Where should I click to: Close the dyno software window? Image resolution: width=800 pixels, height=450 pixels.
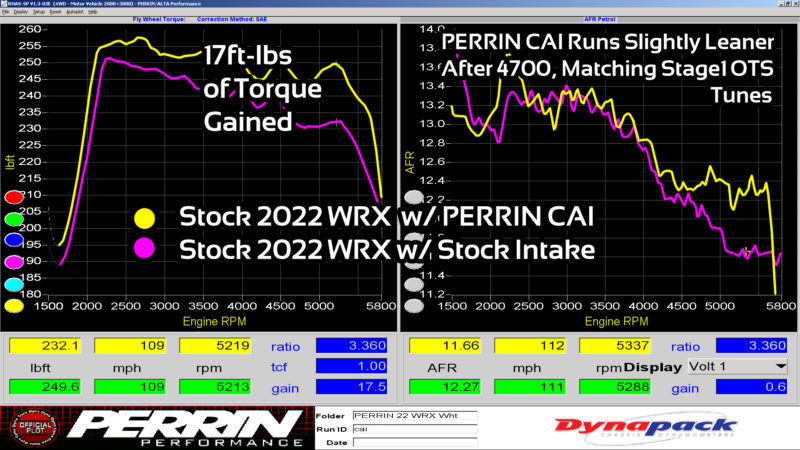[x=796, y=4]
